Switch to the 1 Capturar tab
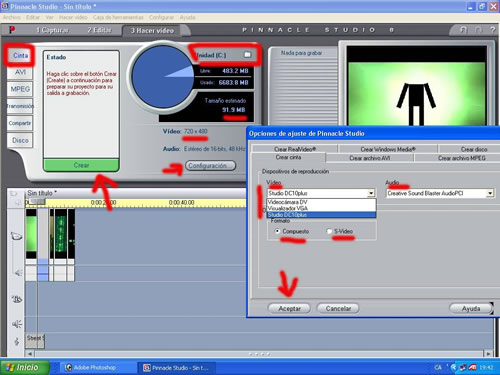Screen dimensions: 500x375 tap(52, 30)
